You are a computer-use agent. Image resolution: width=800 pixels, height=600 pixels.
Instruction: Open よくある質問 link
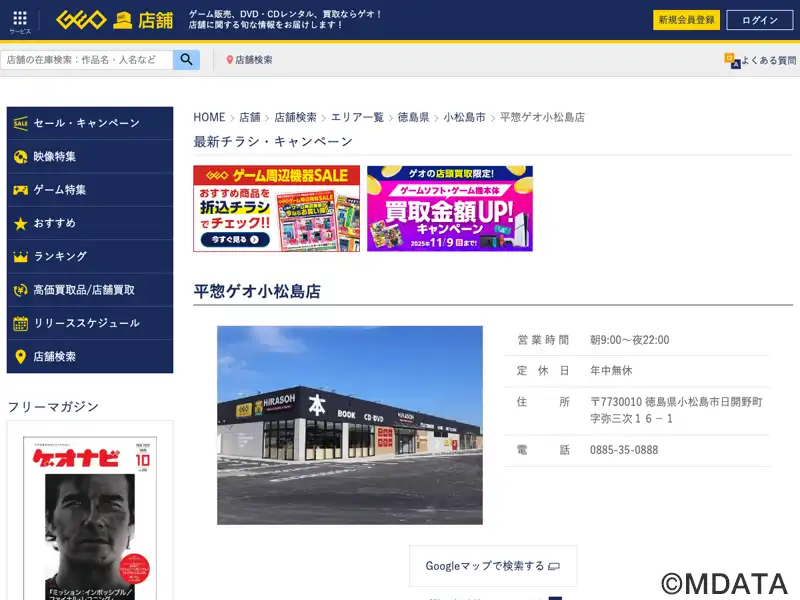[760, 60]
